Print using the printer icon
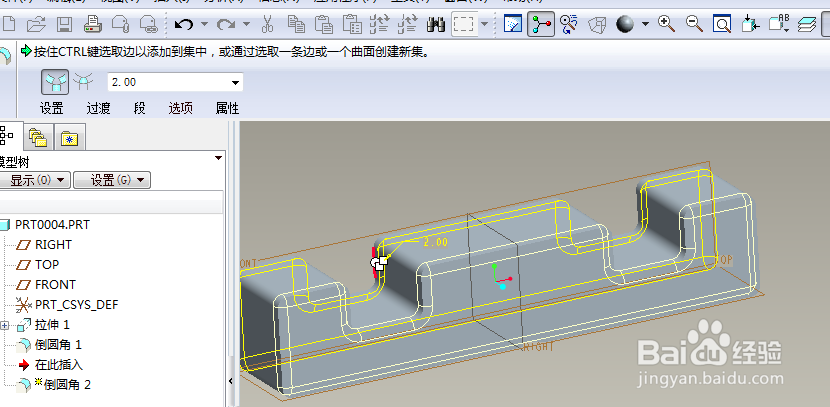830x407 pixels. point(94,24)
